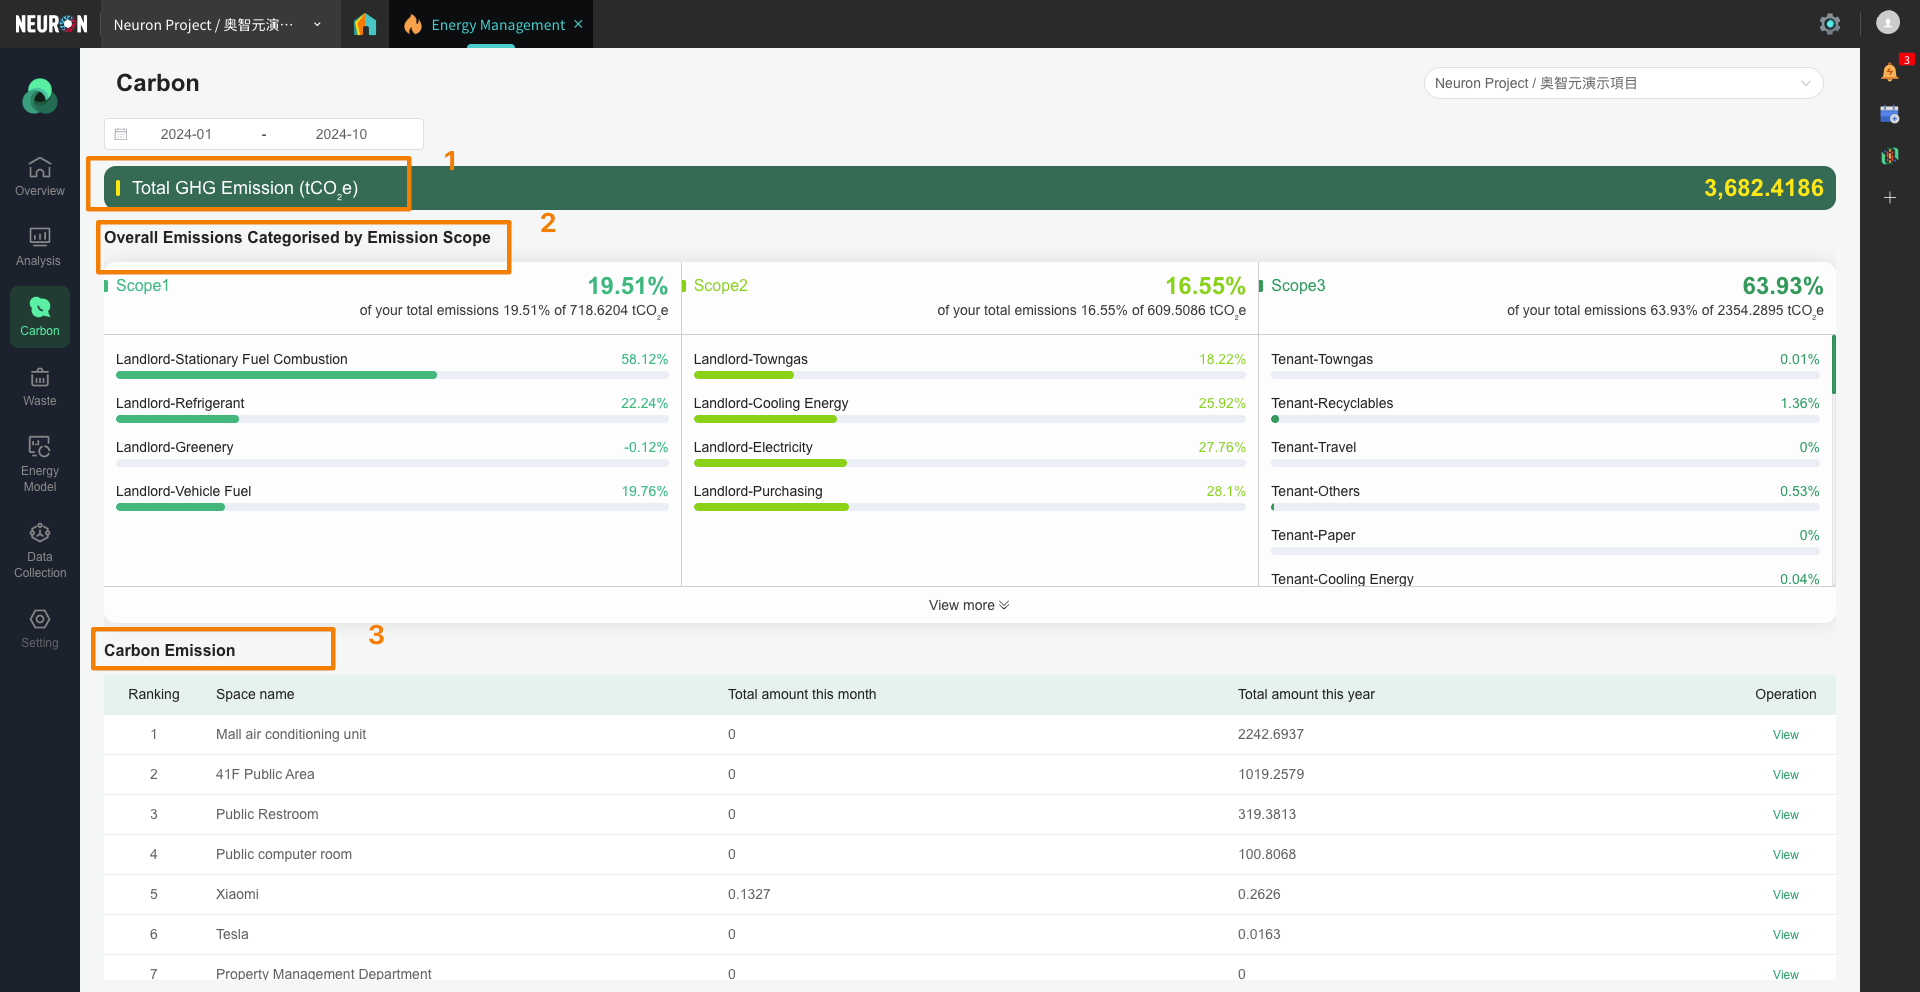Switch to the Energy Management tab
This screenshot has width=1920, height=992.
tap(497, 25)
